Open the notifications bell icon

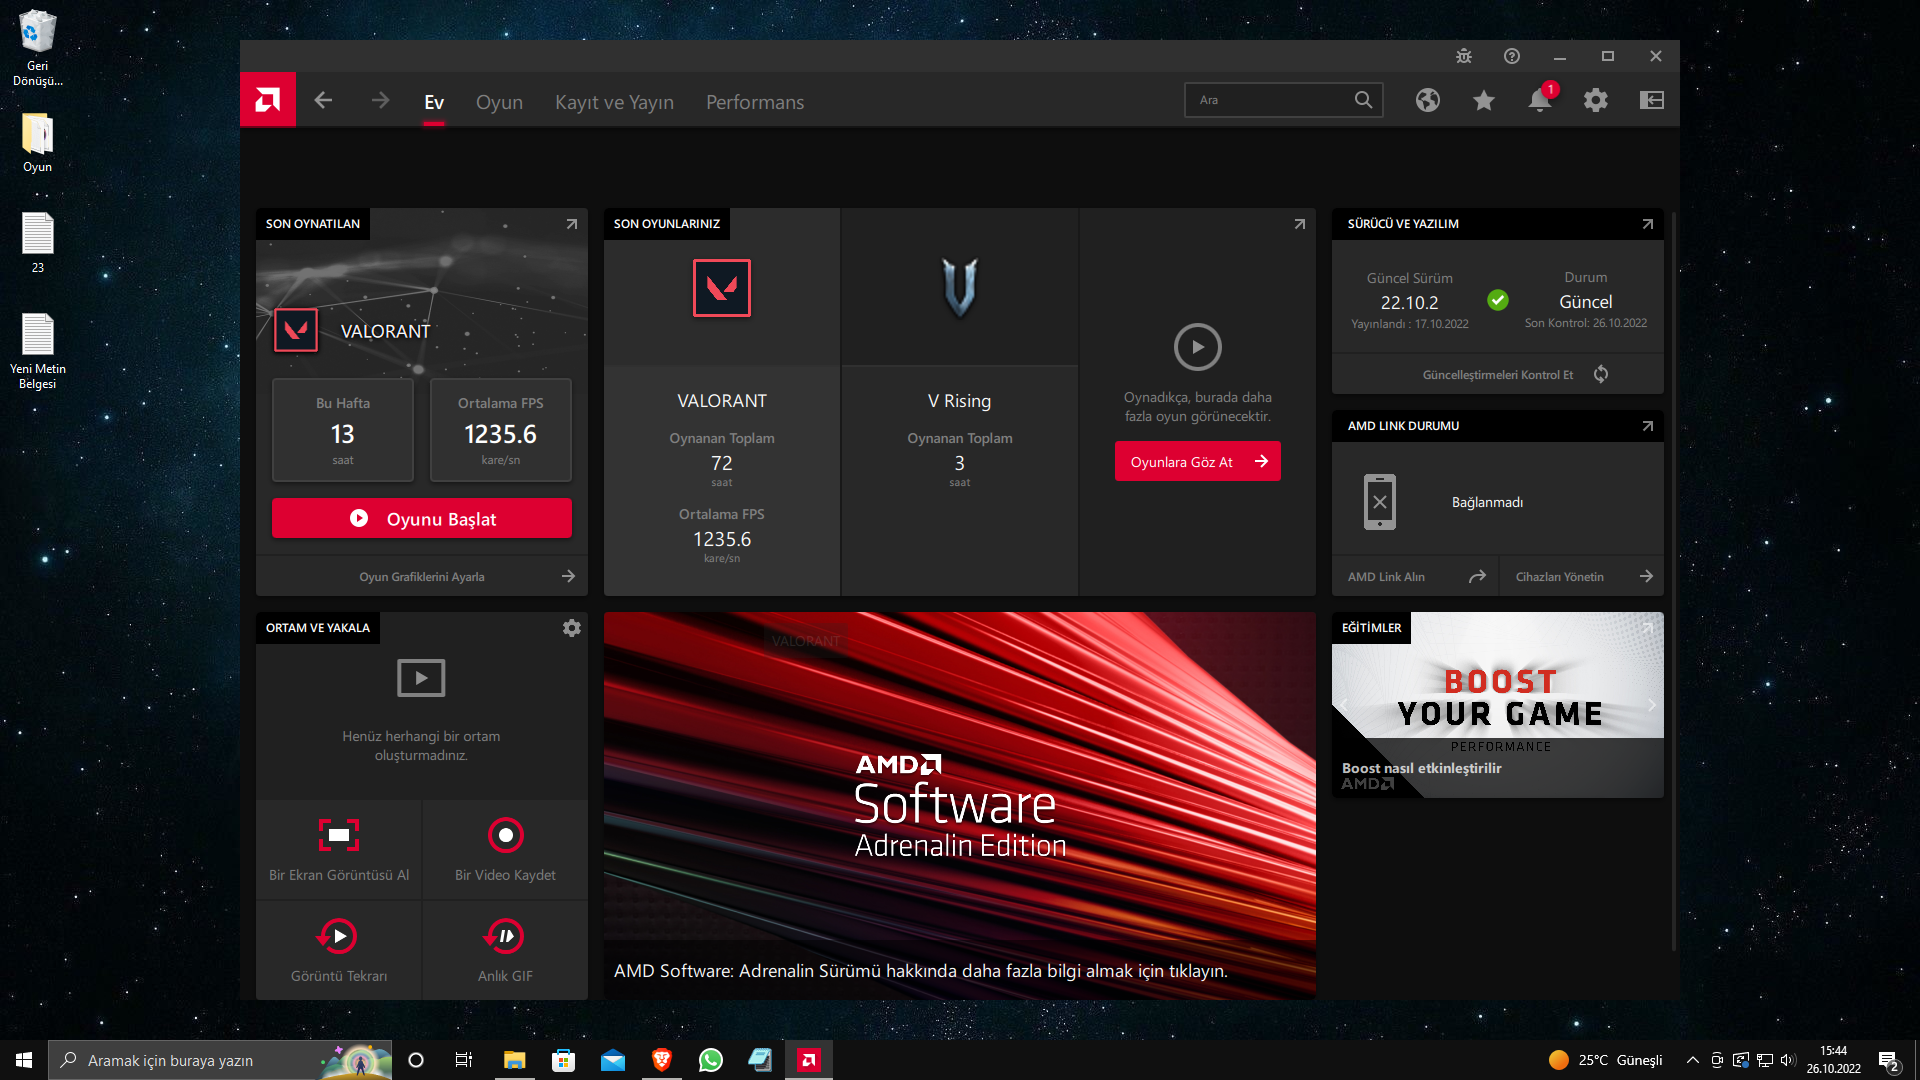(1539, 100)
